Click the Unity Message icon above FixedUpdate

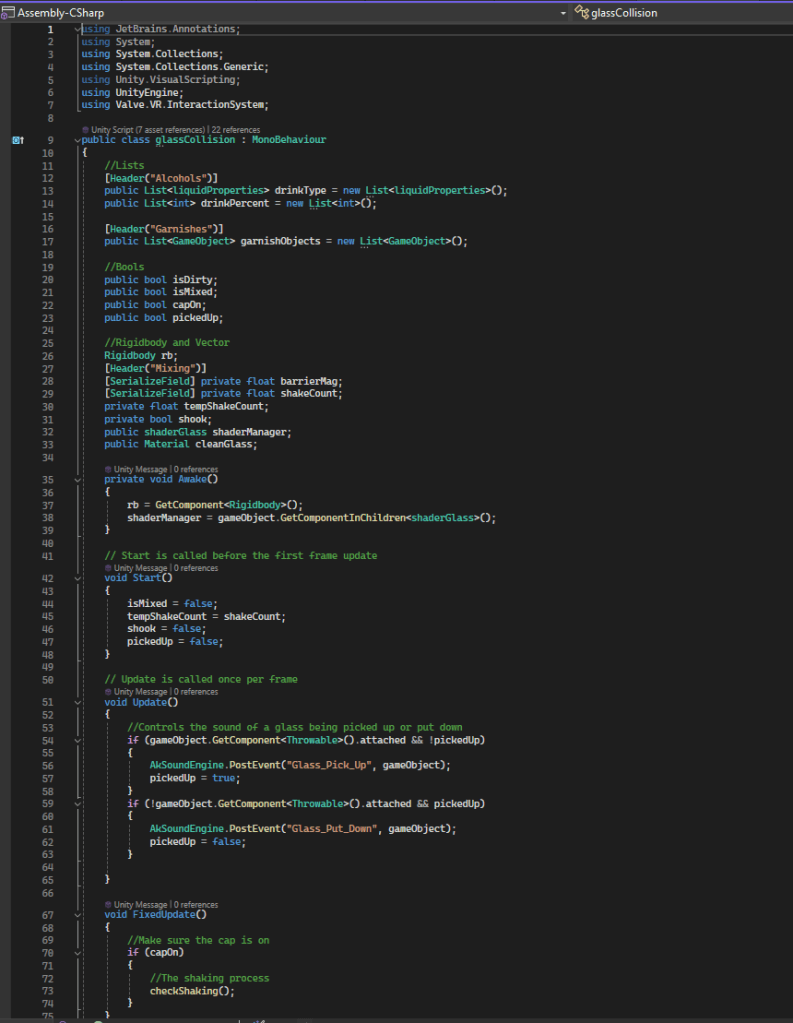pos(108,904)
